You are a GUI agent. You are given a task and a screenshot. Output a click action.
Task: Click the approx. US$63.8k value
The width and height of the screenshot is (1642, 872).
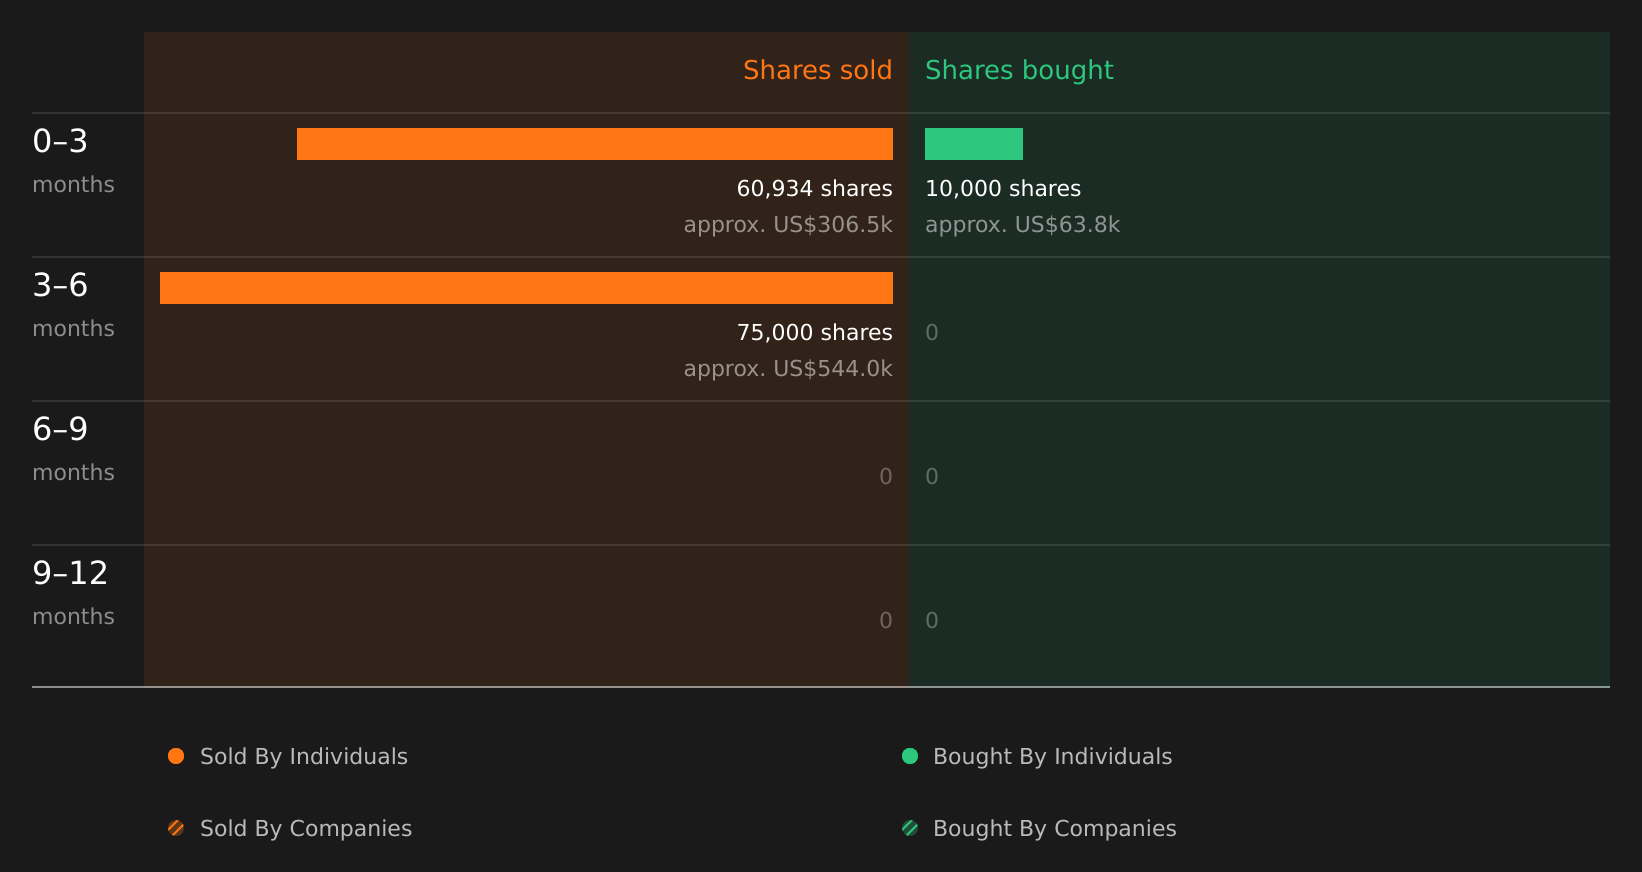click(1022, 225)
